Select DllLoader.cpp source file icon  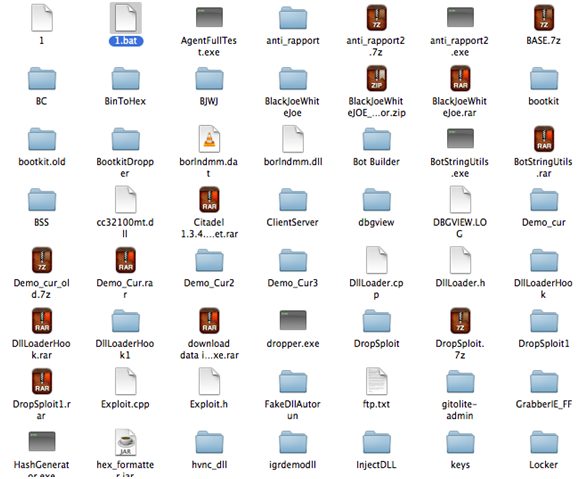(x=377, y=260)
